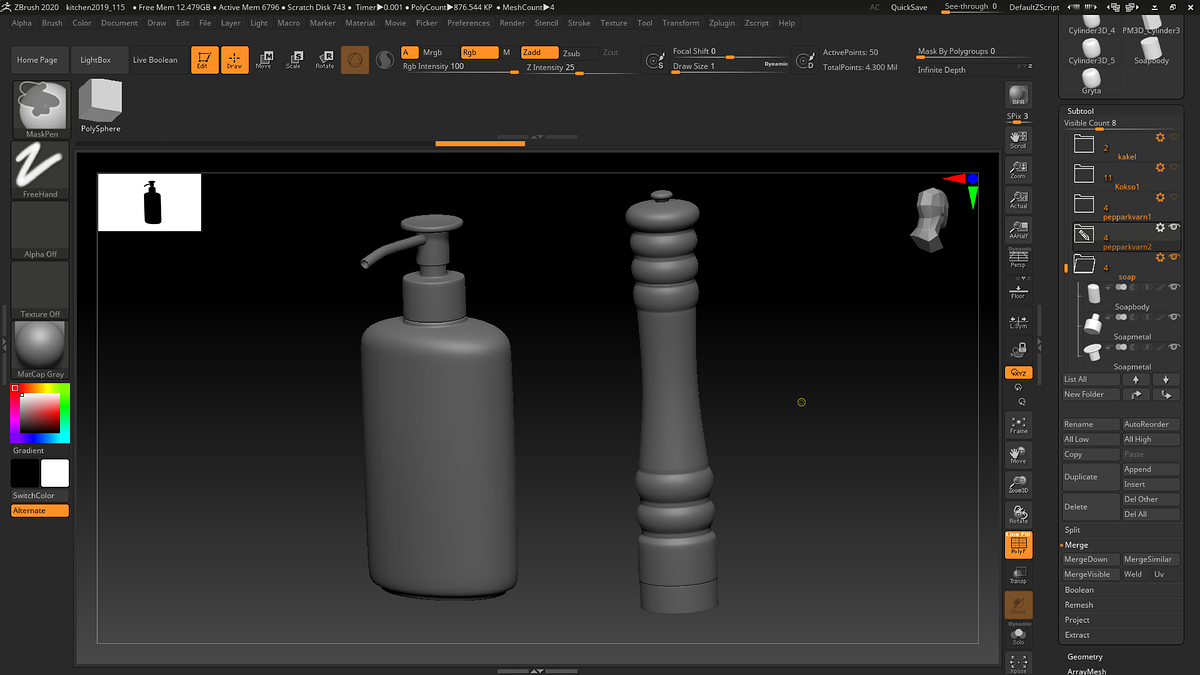Toggle PolyF line fill display
The image size is (1200, 675).
[x=1018, y=545]
